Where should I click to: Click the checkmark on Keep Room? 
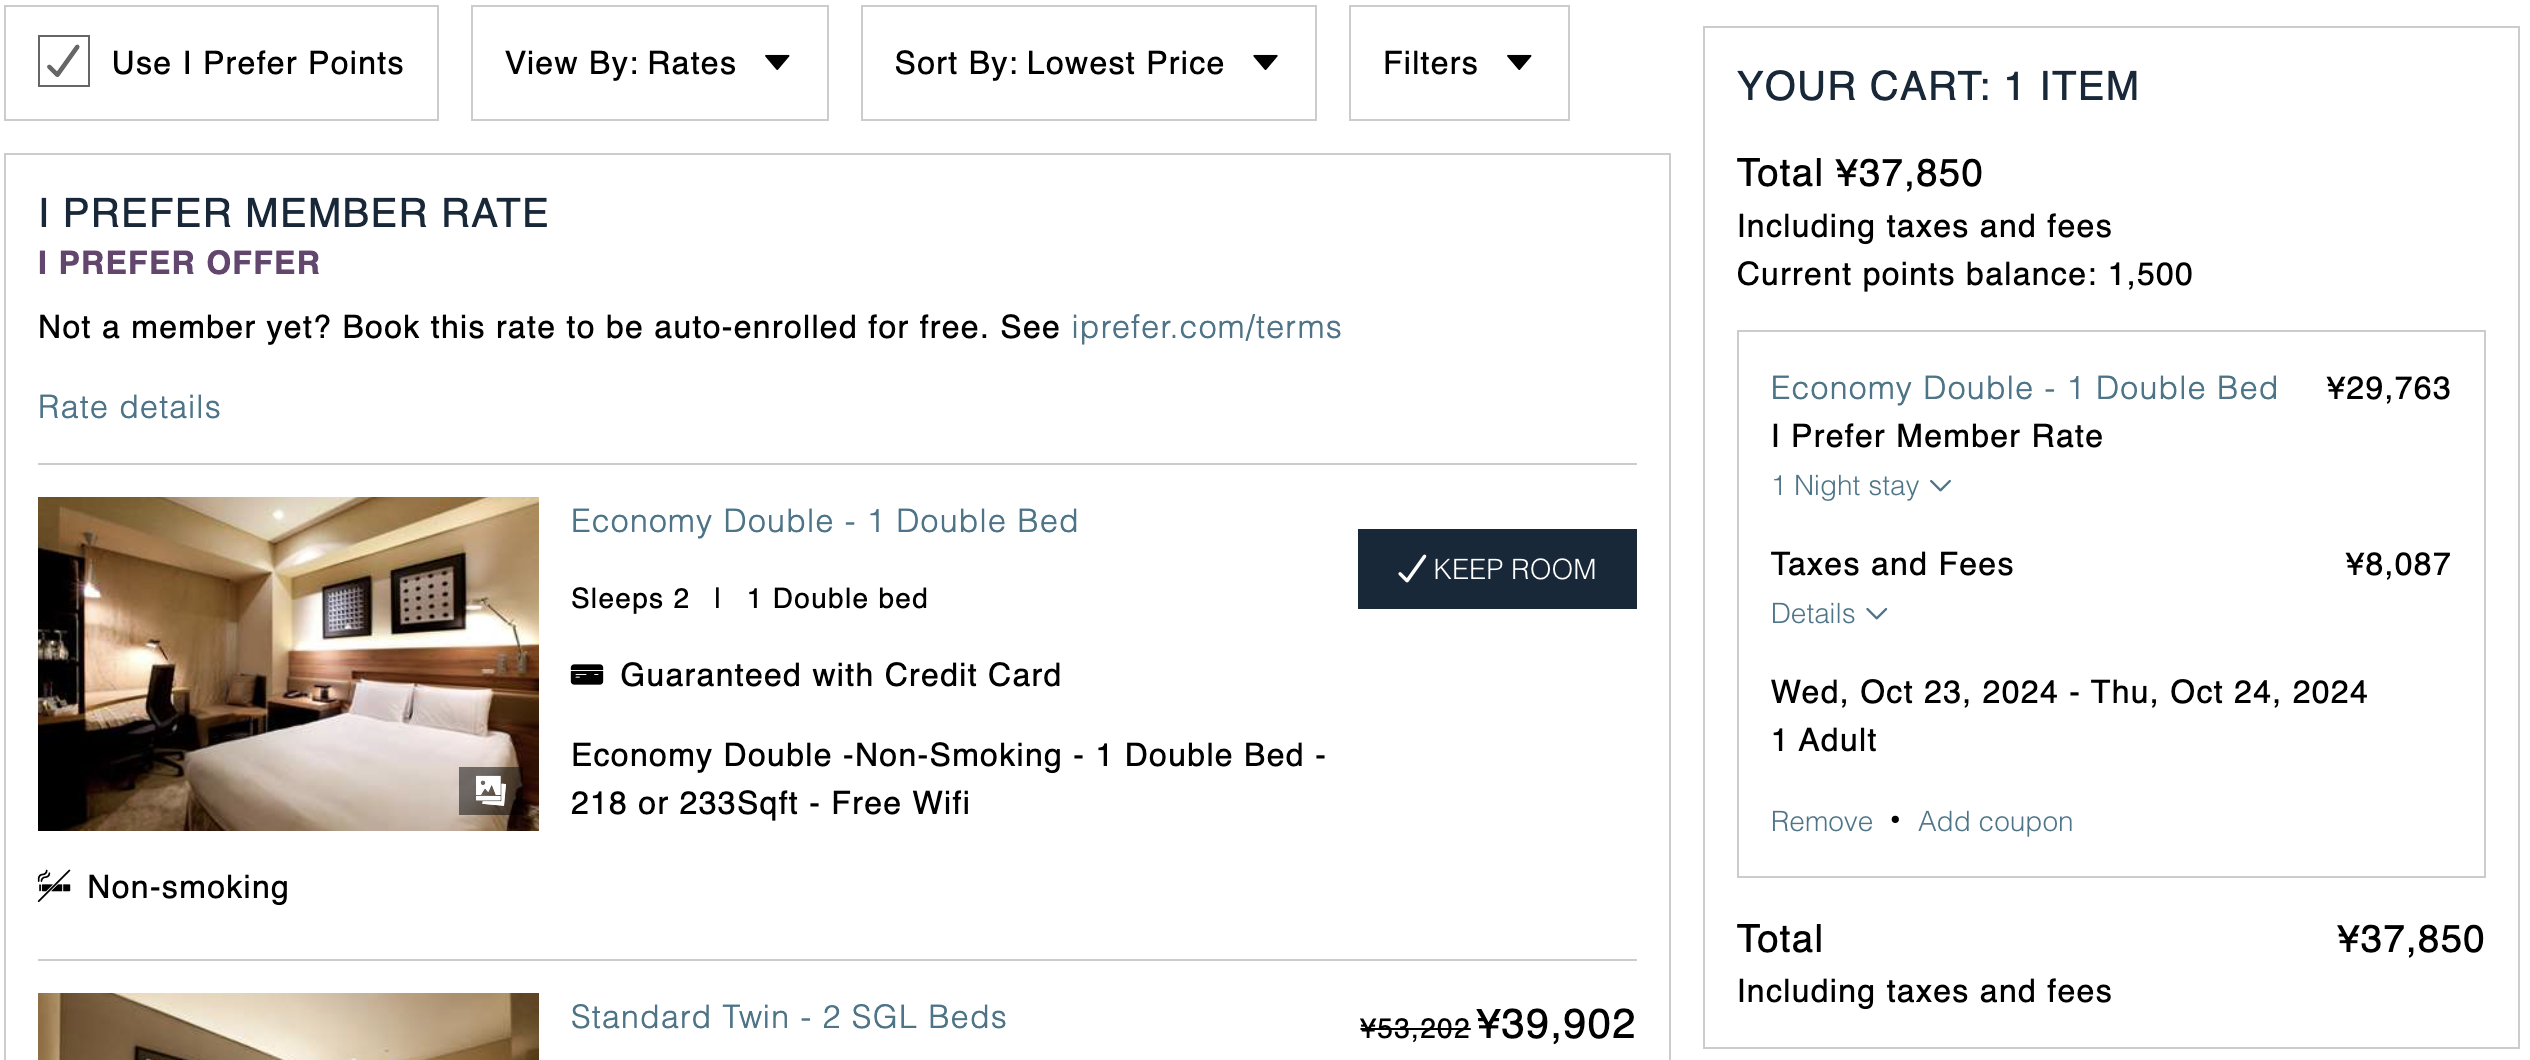tap(1411, 569)
